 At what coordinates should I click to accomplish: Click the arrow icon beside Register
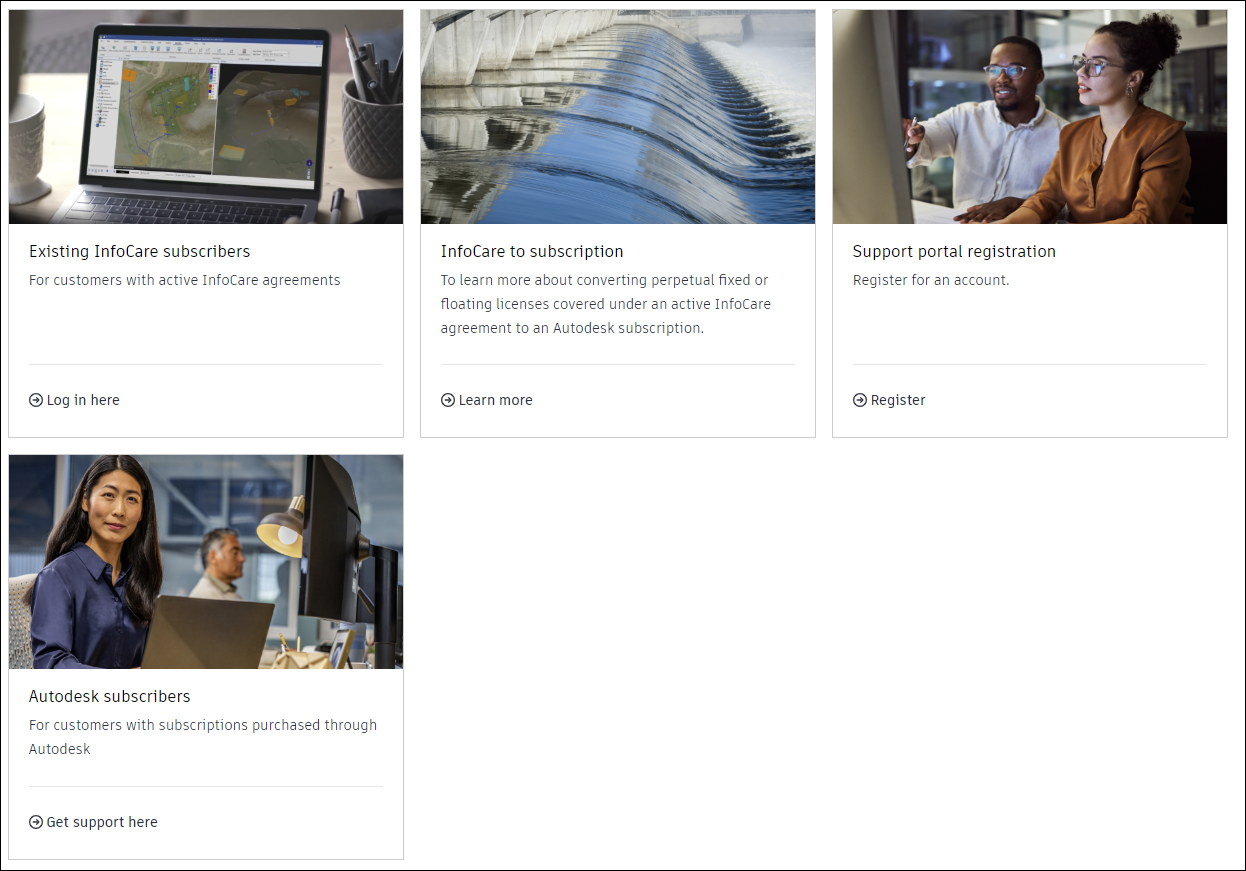tap(860, 400)
